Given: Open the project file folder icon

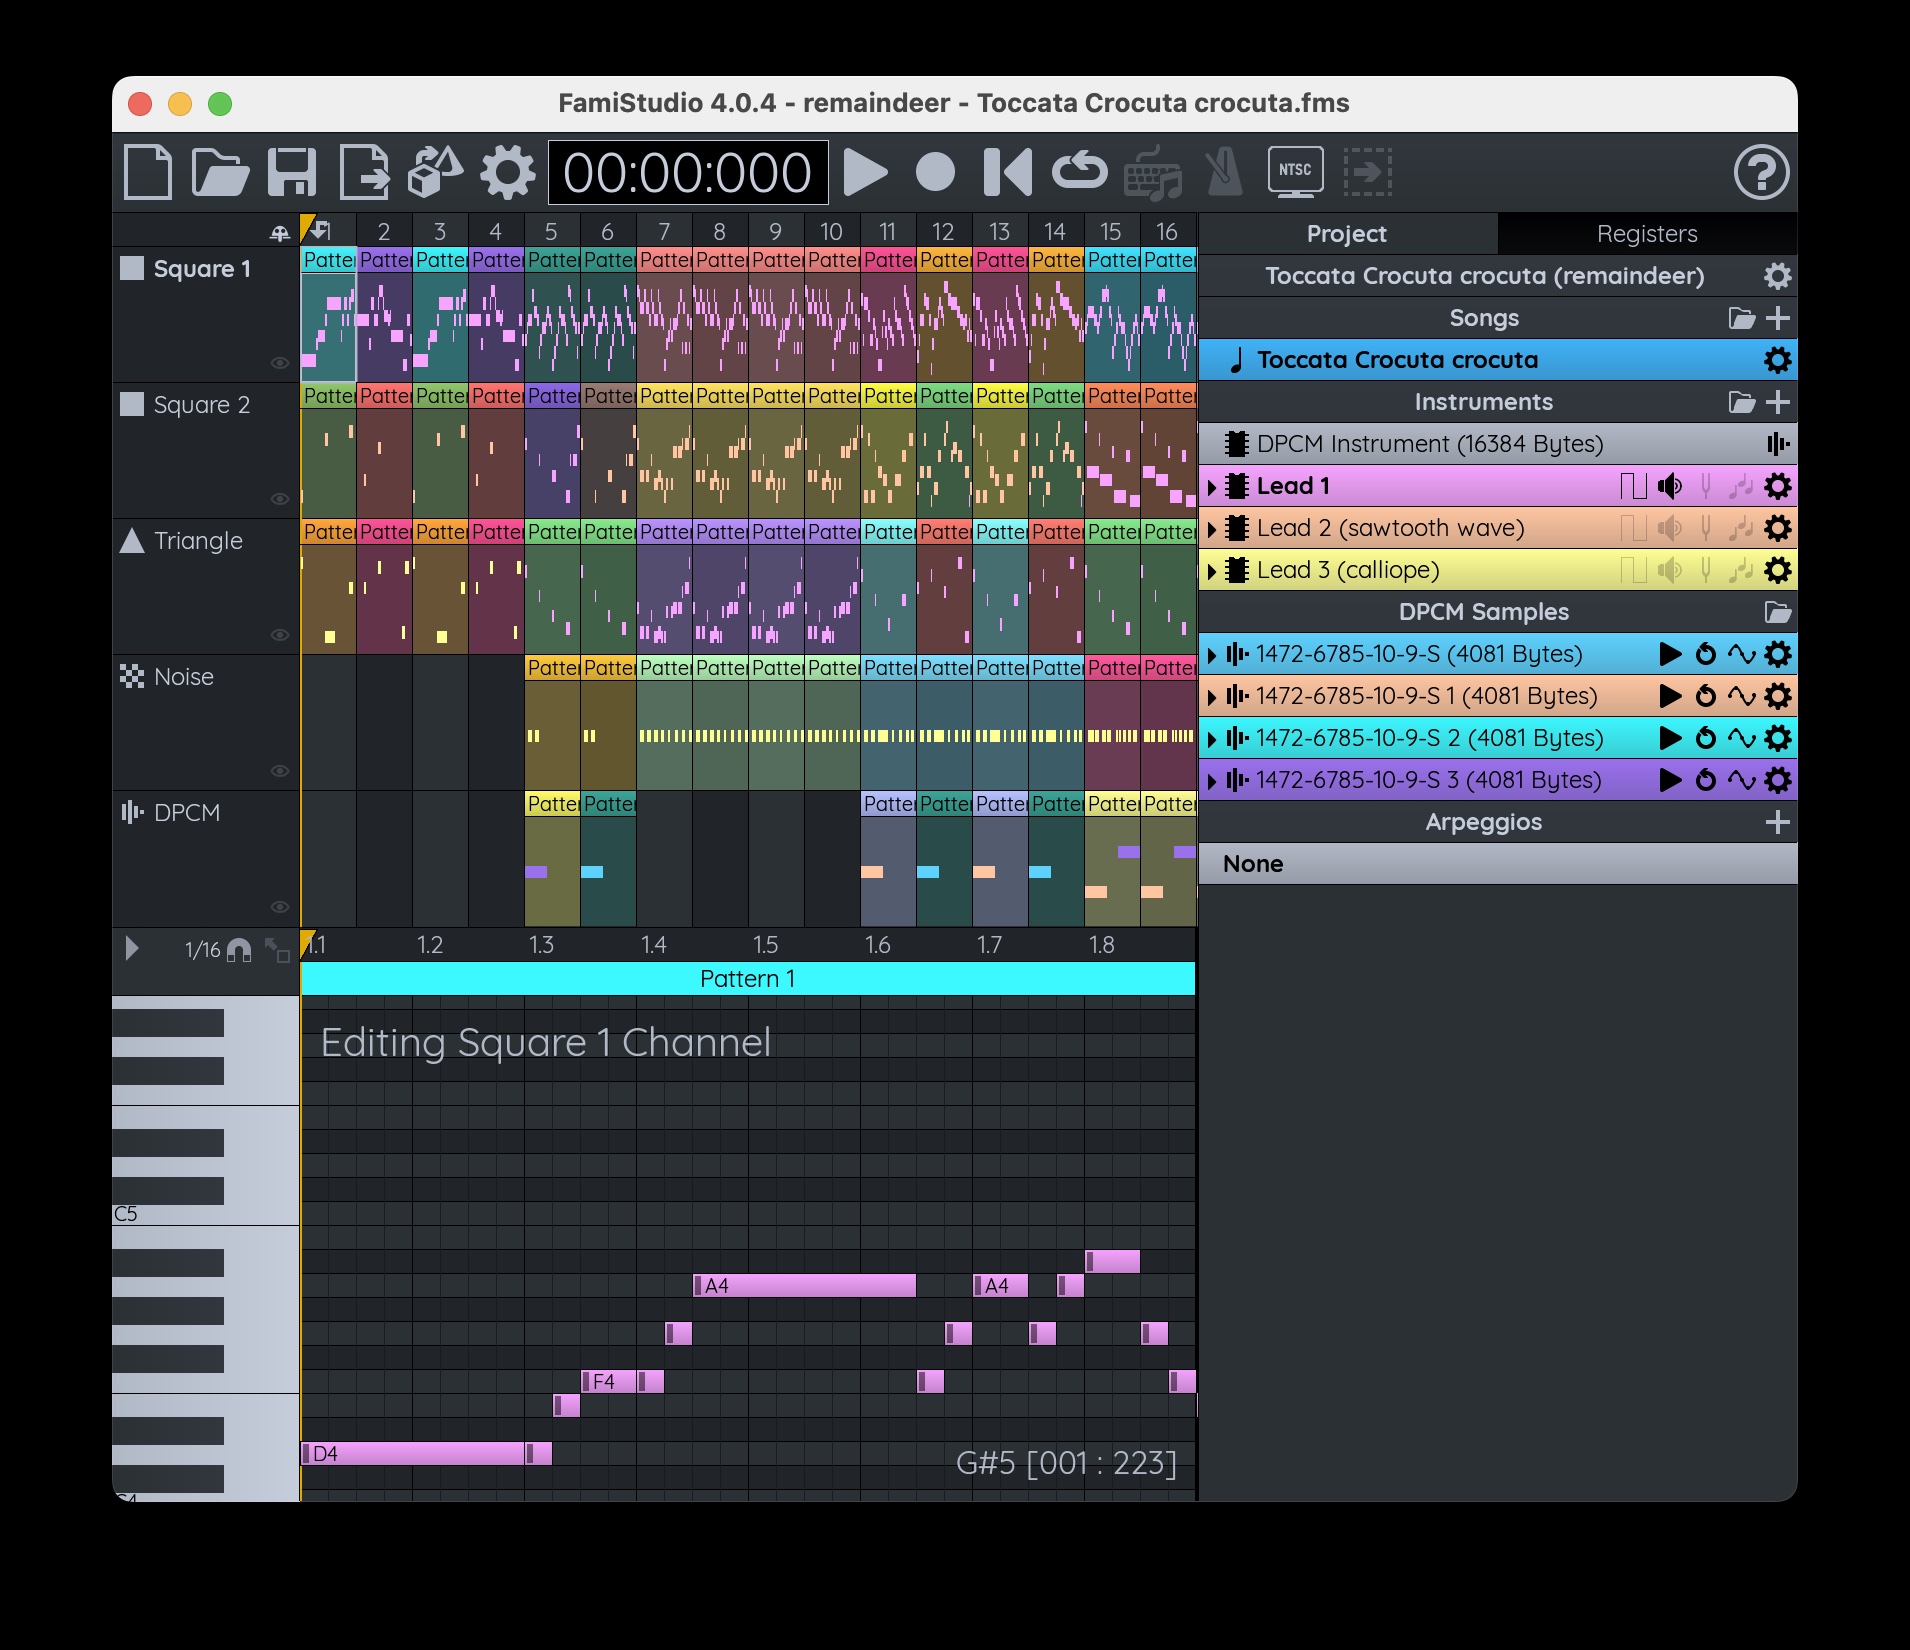Looking at the screenshot, I should (220, 172).
